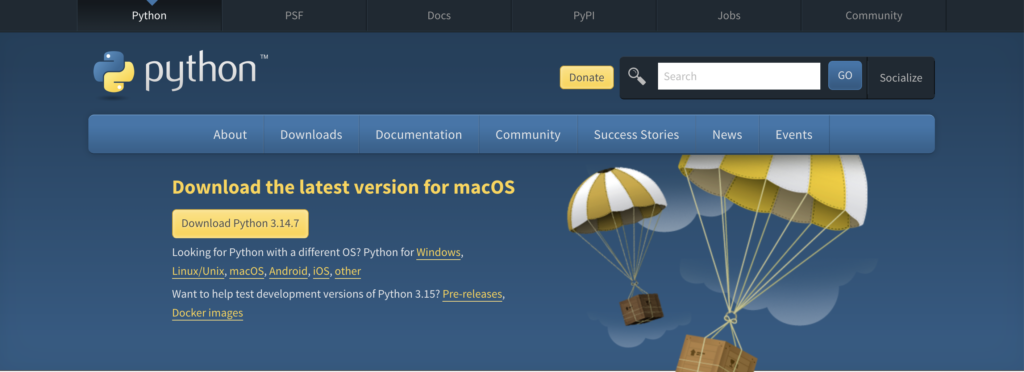Follow the Android link
Viewport: 1024px width, 372px height.
tap(288, 271)
